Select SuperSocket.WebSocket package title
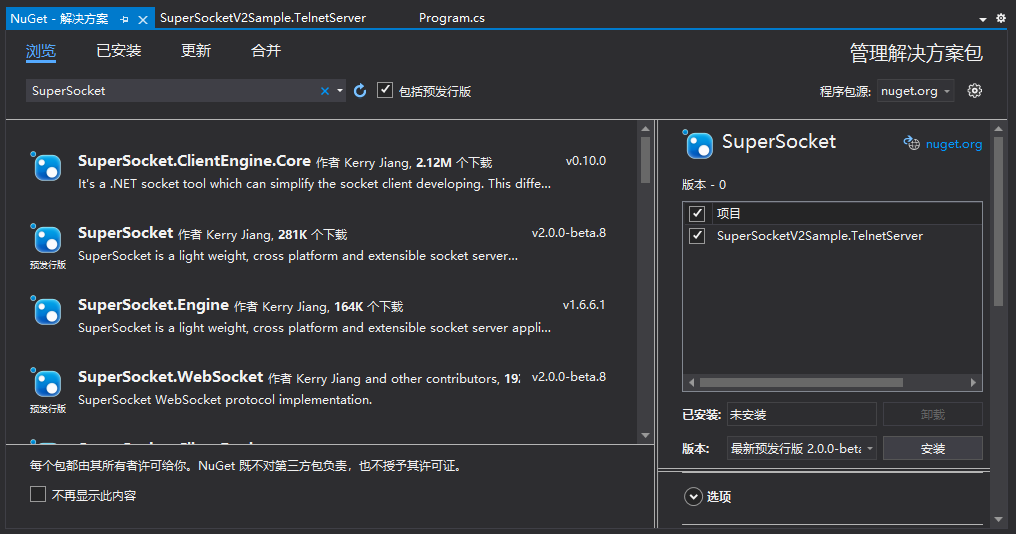Viewport: 1016px width, 534px height. click(170, 377)
